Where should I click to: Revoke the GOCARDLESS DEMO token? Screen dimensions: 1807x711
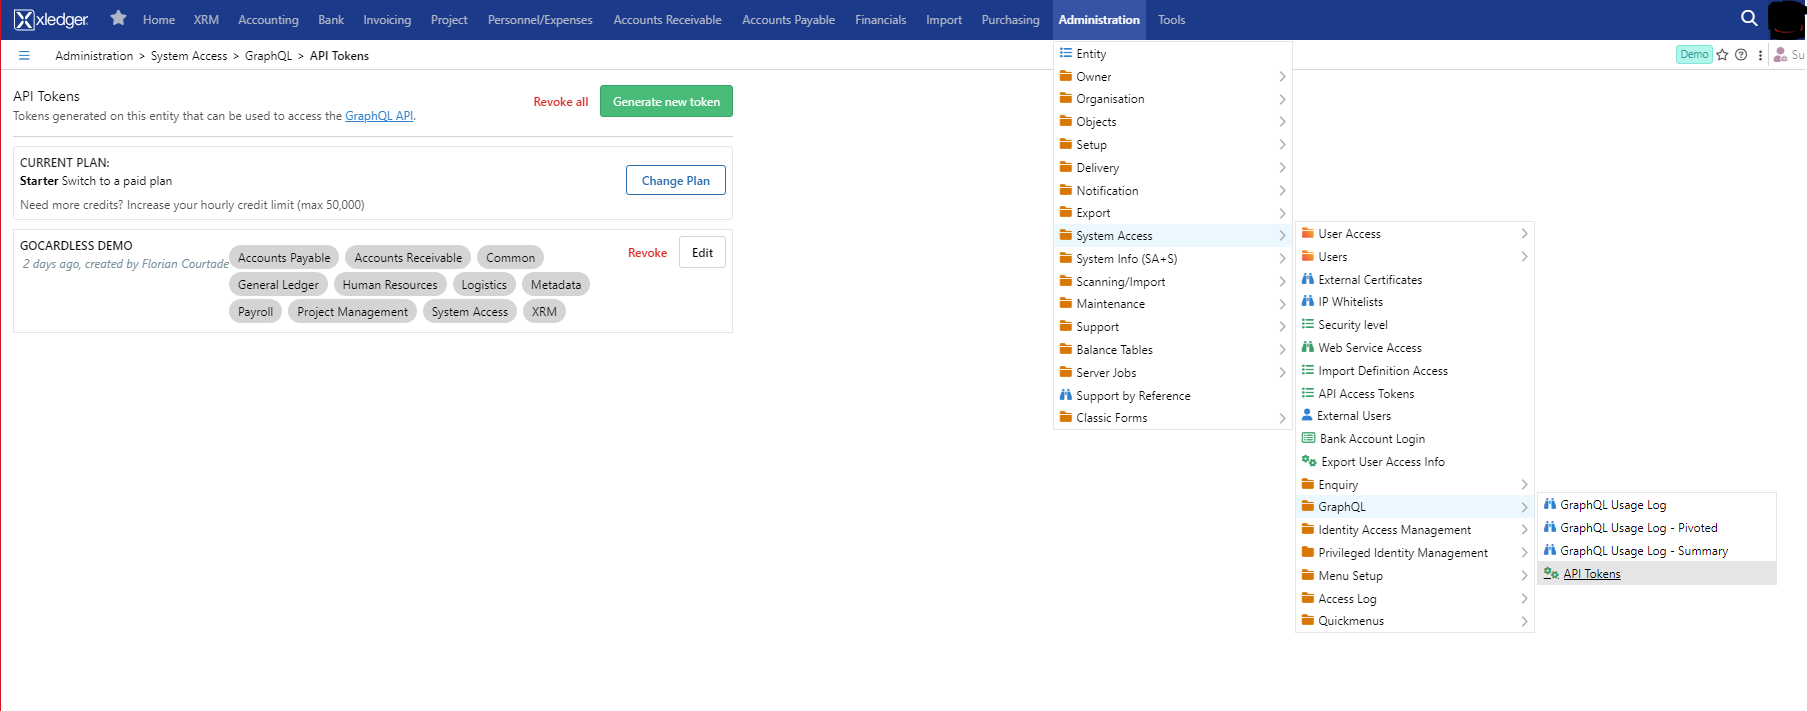pyautogui.click(x=647, y=253)
